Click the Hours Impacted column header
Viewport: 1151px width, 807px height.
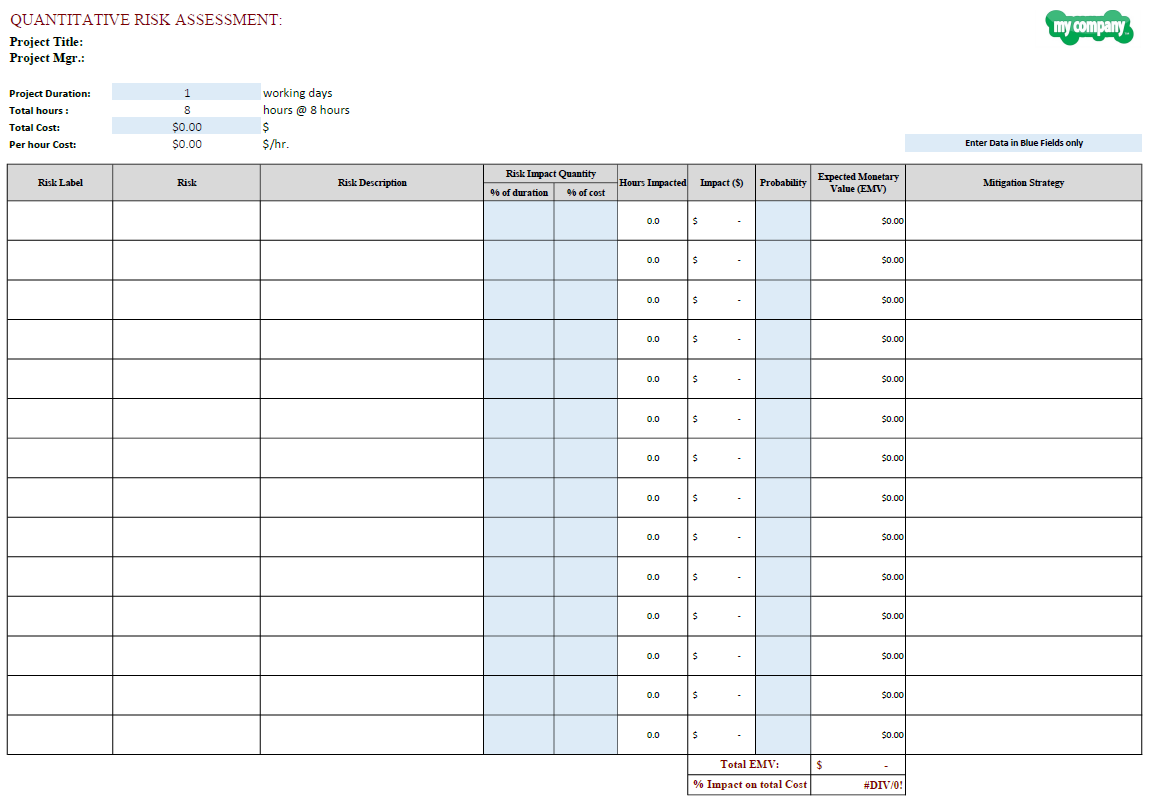pyautogui.click(x=653, y=182)
